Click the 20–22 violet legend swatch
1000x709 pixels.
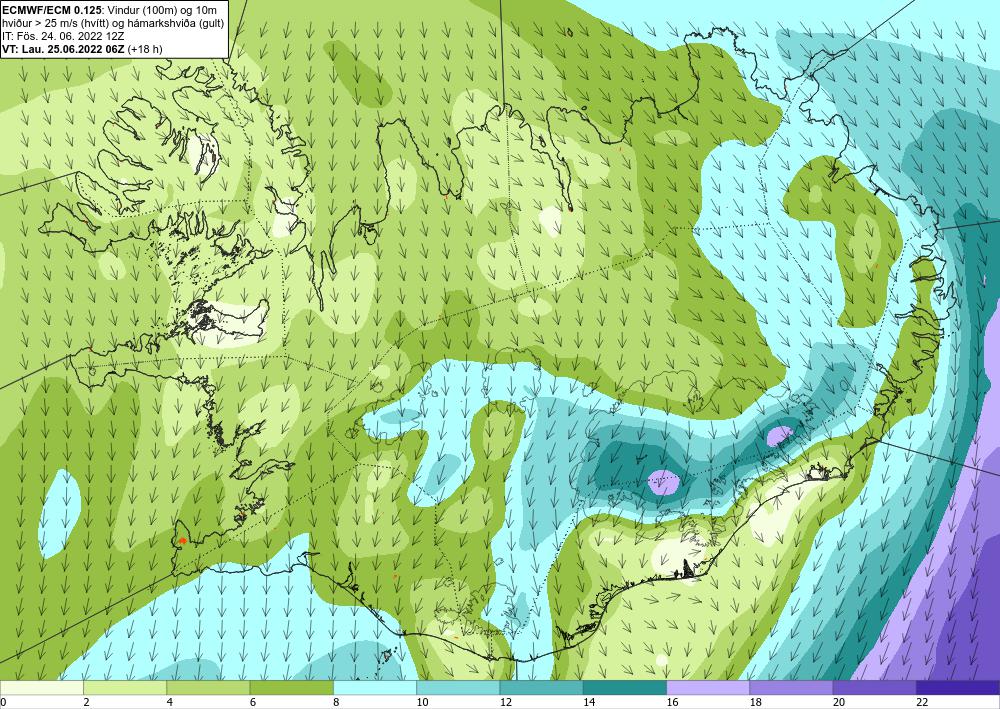click(x=874, y=687)
